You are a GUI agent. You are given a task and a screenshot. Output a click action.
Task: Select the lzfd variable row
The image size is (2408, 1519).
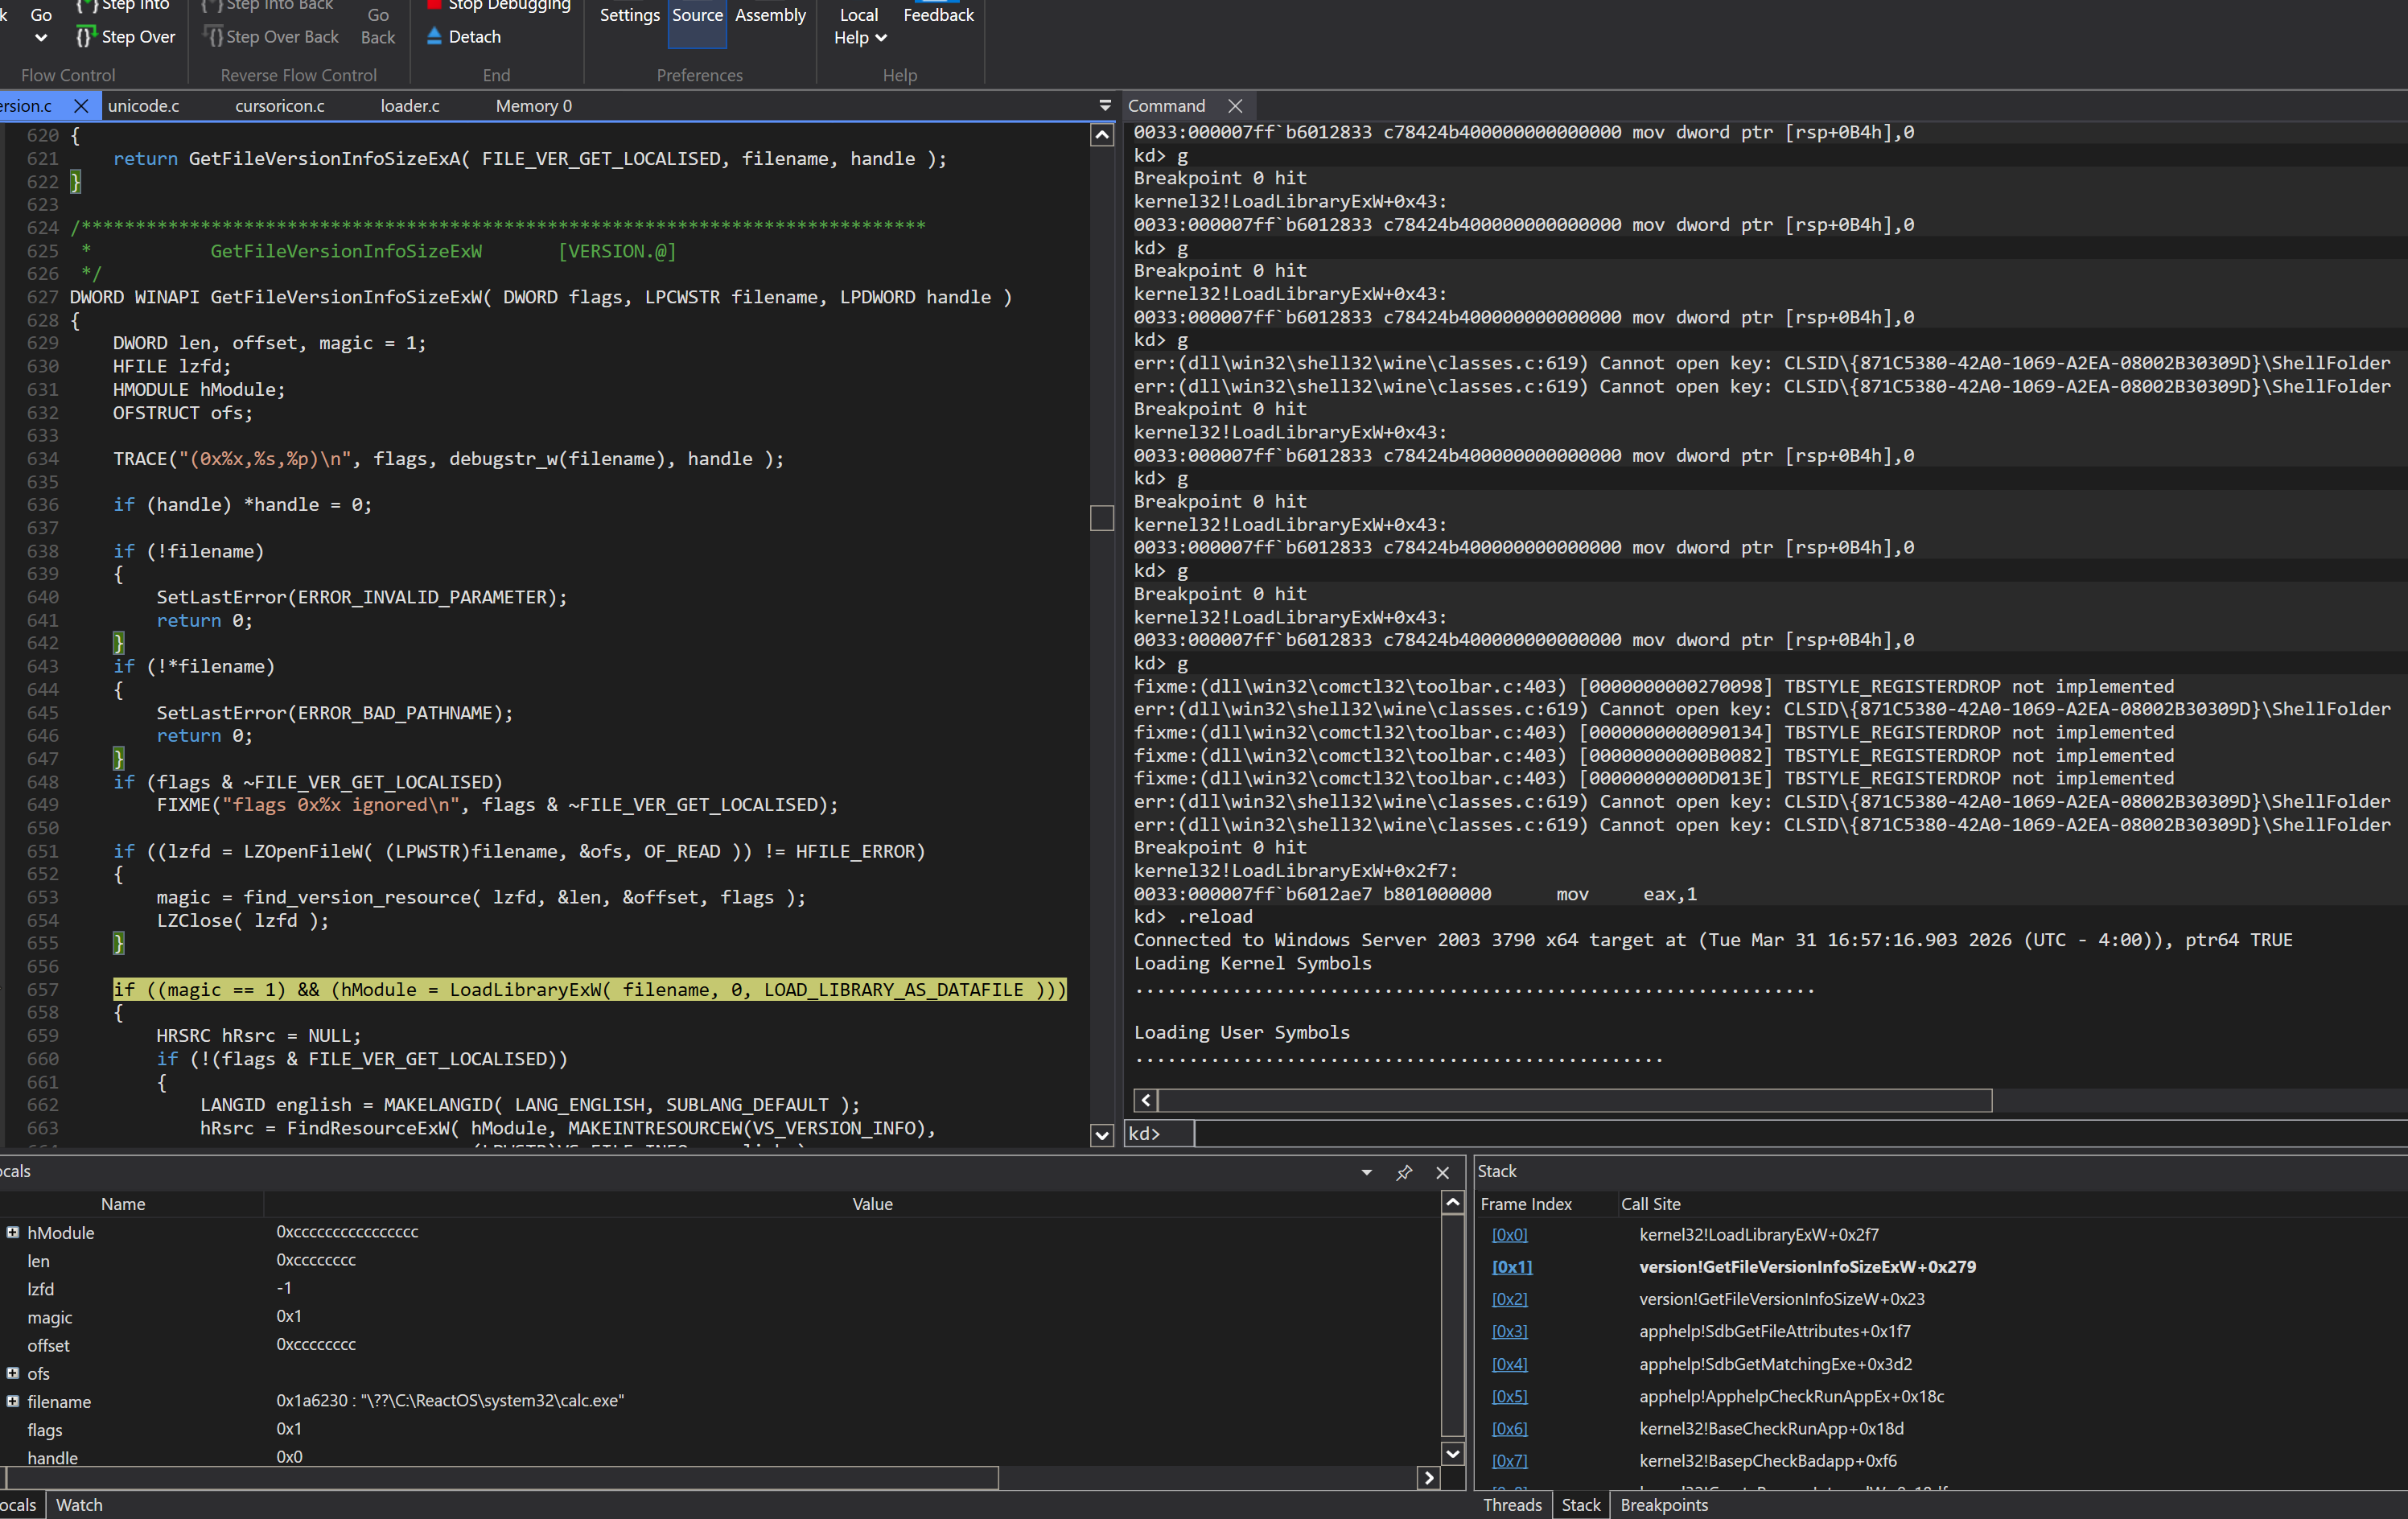(x=720, y=1289)
